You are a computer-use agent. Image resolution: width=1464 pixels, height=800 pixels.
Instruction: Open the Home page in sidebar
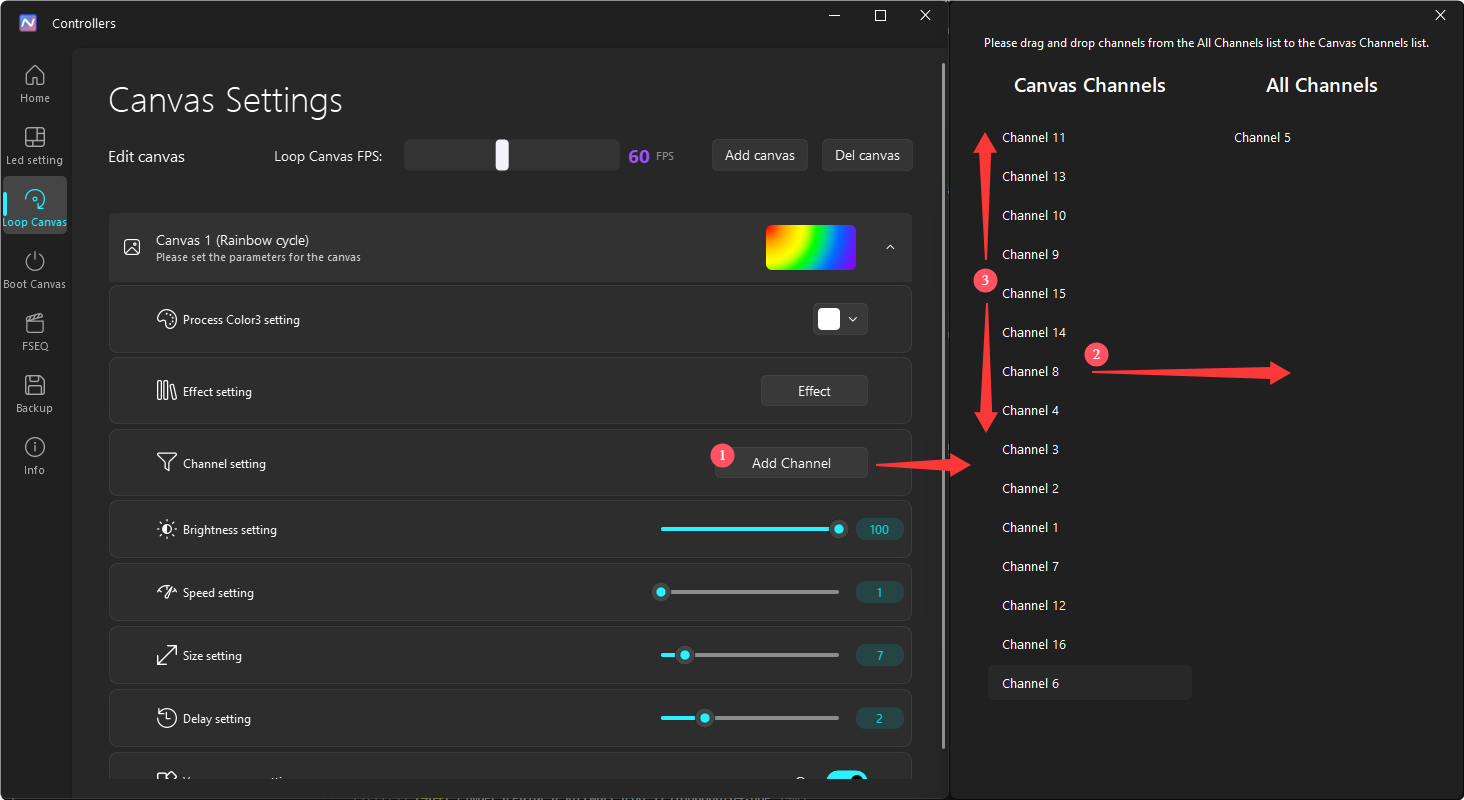click(x=35, y=84)
